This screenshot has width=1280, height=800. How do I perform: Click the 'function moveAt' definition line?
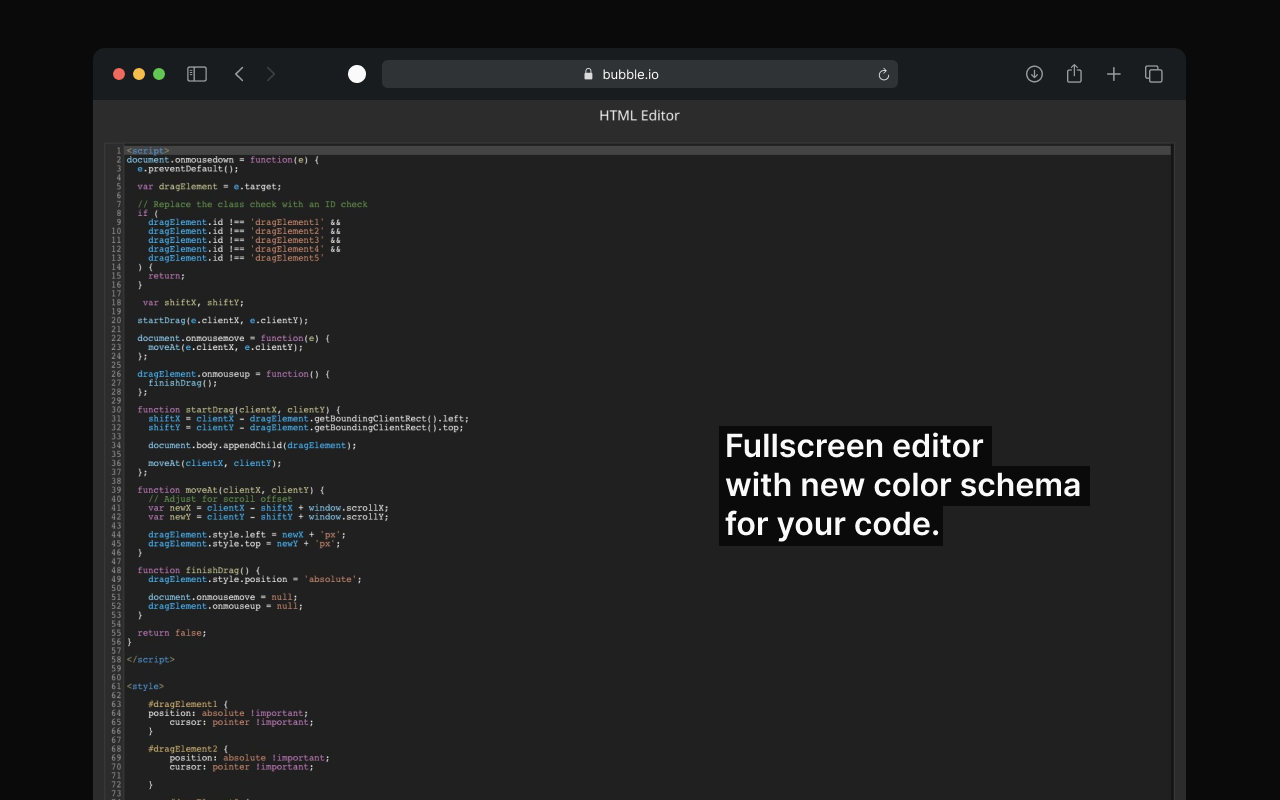click(x=230, y=490)
